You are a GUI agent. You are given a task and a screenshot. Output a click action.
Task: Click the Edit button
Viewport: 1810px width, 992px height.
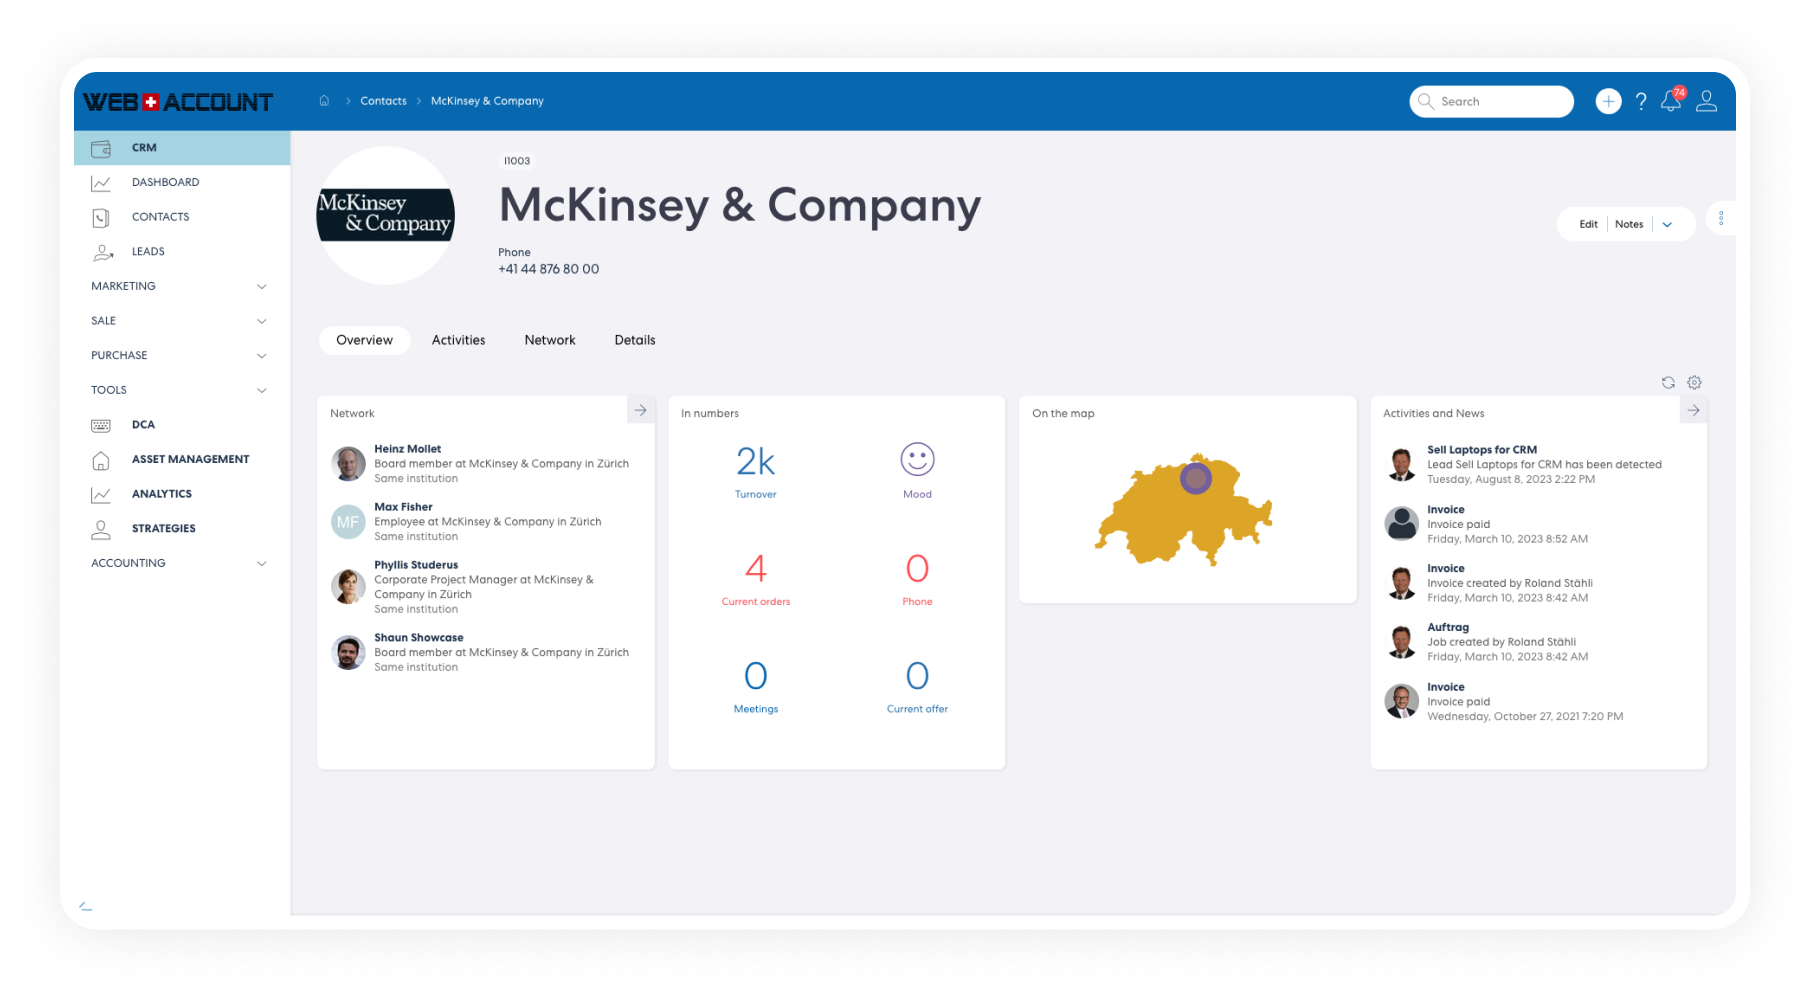click(1589, 224)
